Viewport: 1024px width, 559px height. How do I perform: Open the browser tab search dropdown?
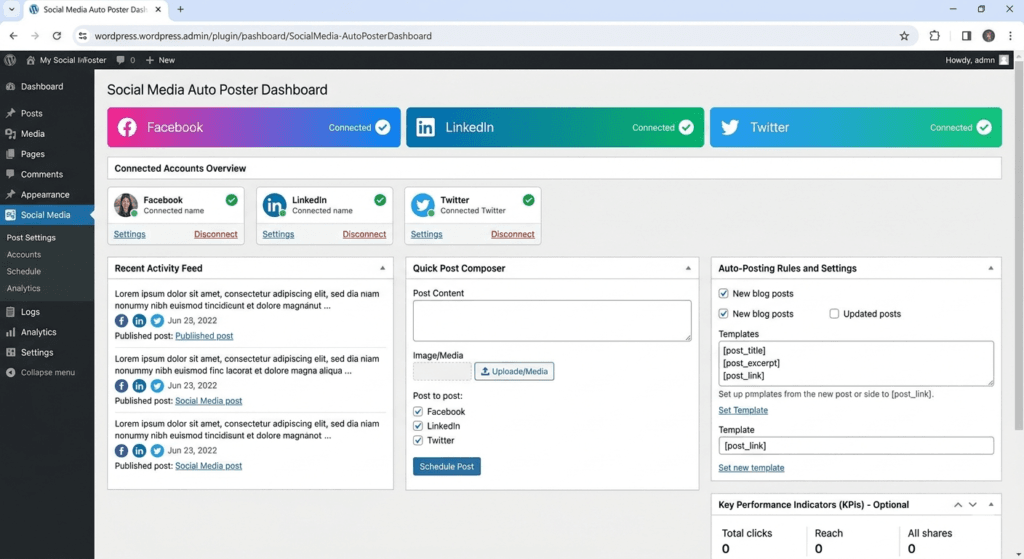tap(11, 9)
